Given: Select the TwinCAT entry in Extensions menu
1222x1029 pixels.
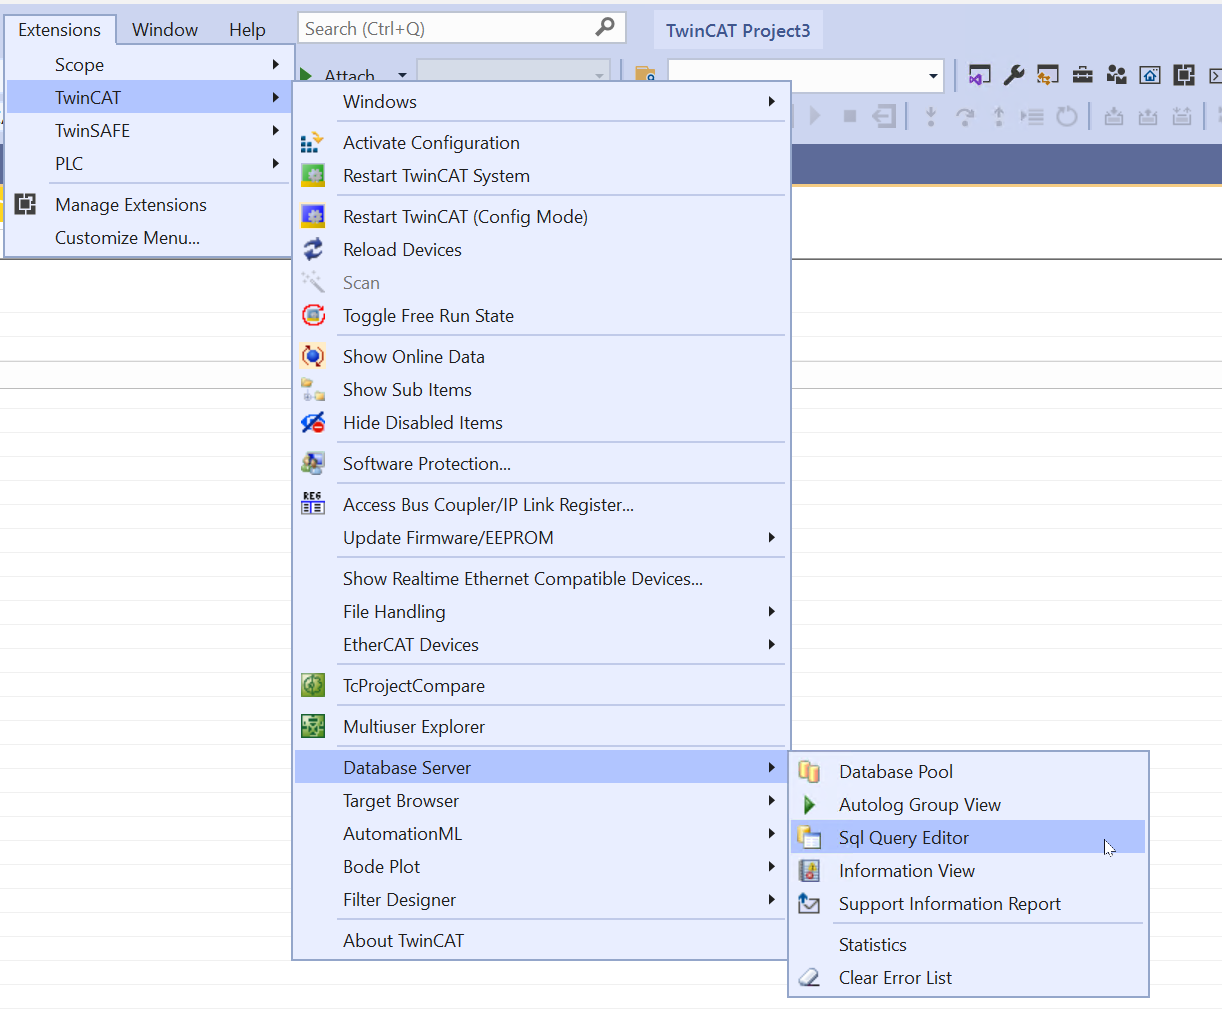Looking at the screenshot, I should coord(150,98).
